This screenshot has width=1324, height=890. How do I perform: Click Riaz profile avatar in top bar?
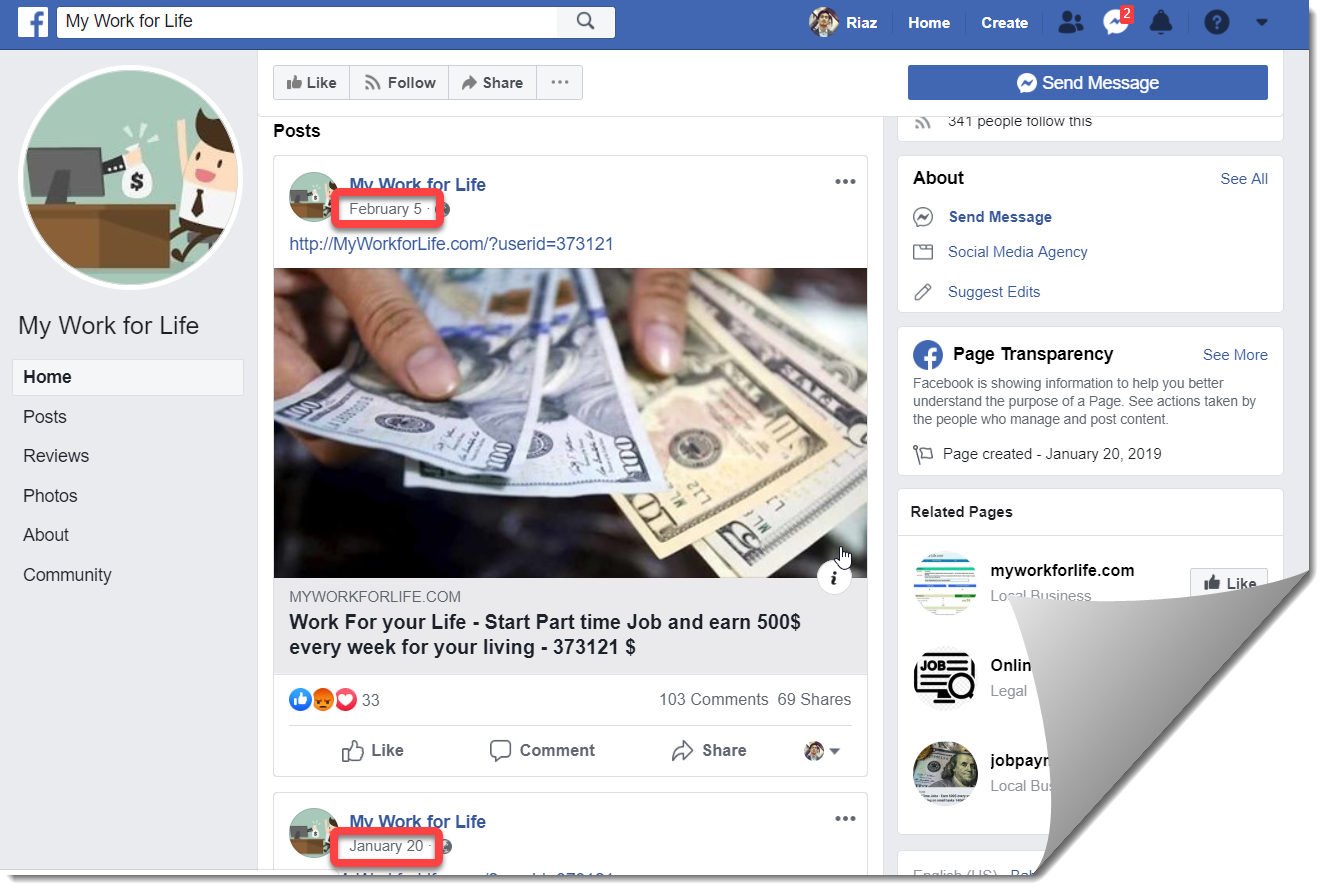point(823,22)
